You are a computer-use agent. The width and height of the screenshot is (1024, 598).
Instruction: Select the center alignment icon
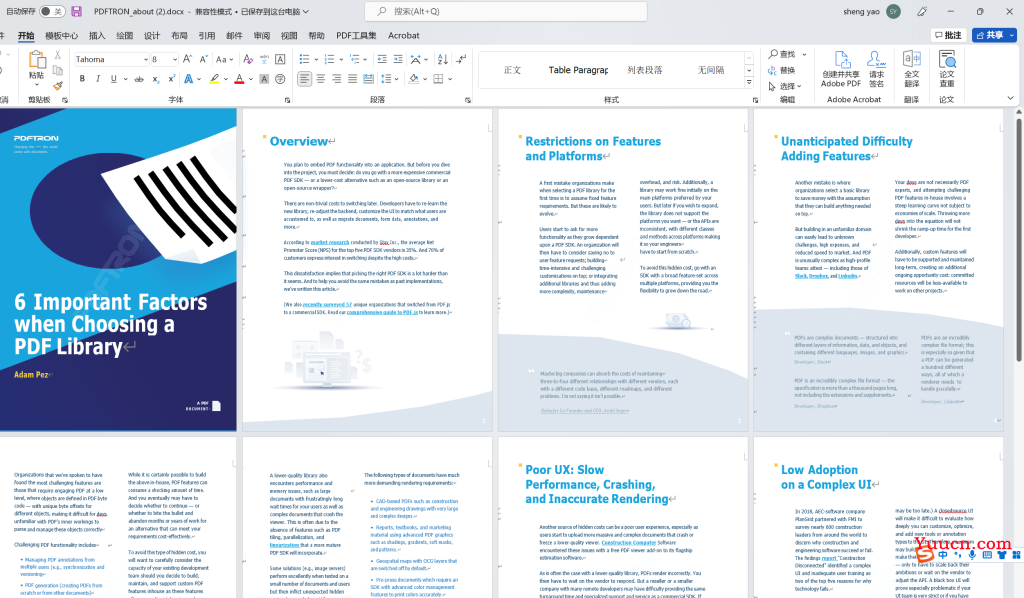[x=321, y=79]
